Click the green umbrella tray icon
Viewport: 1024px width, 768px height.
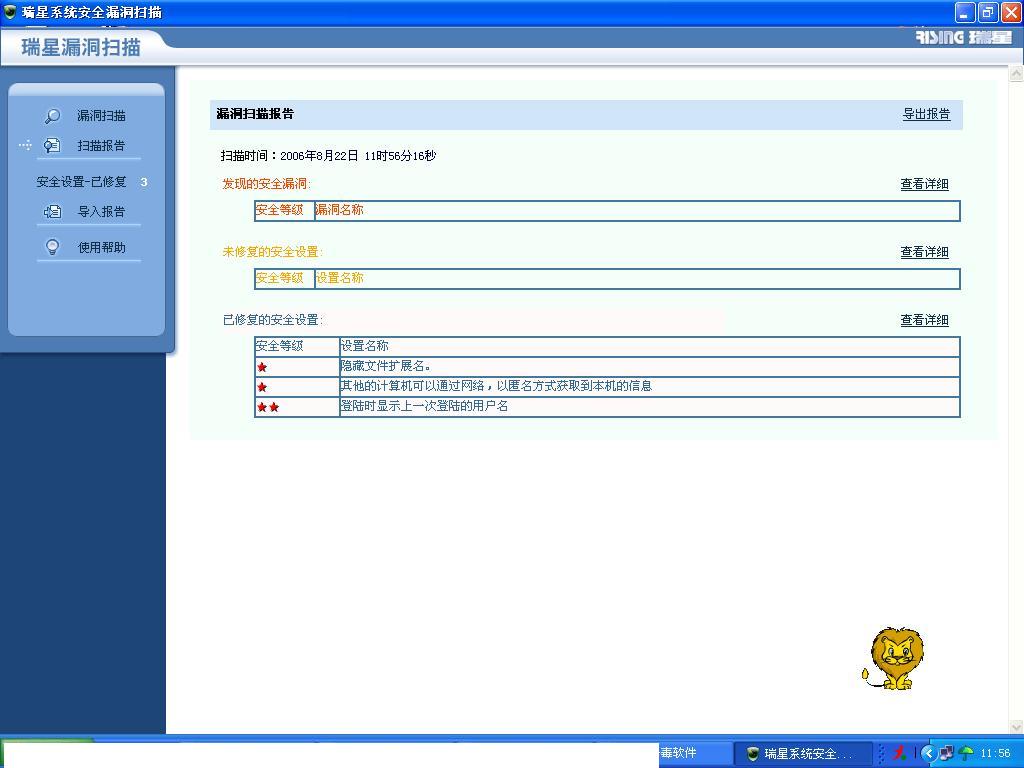[x=966, y=754]
